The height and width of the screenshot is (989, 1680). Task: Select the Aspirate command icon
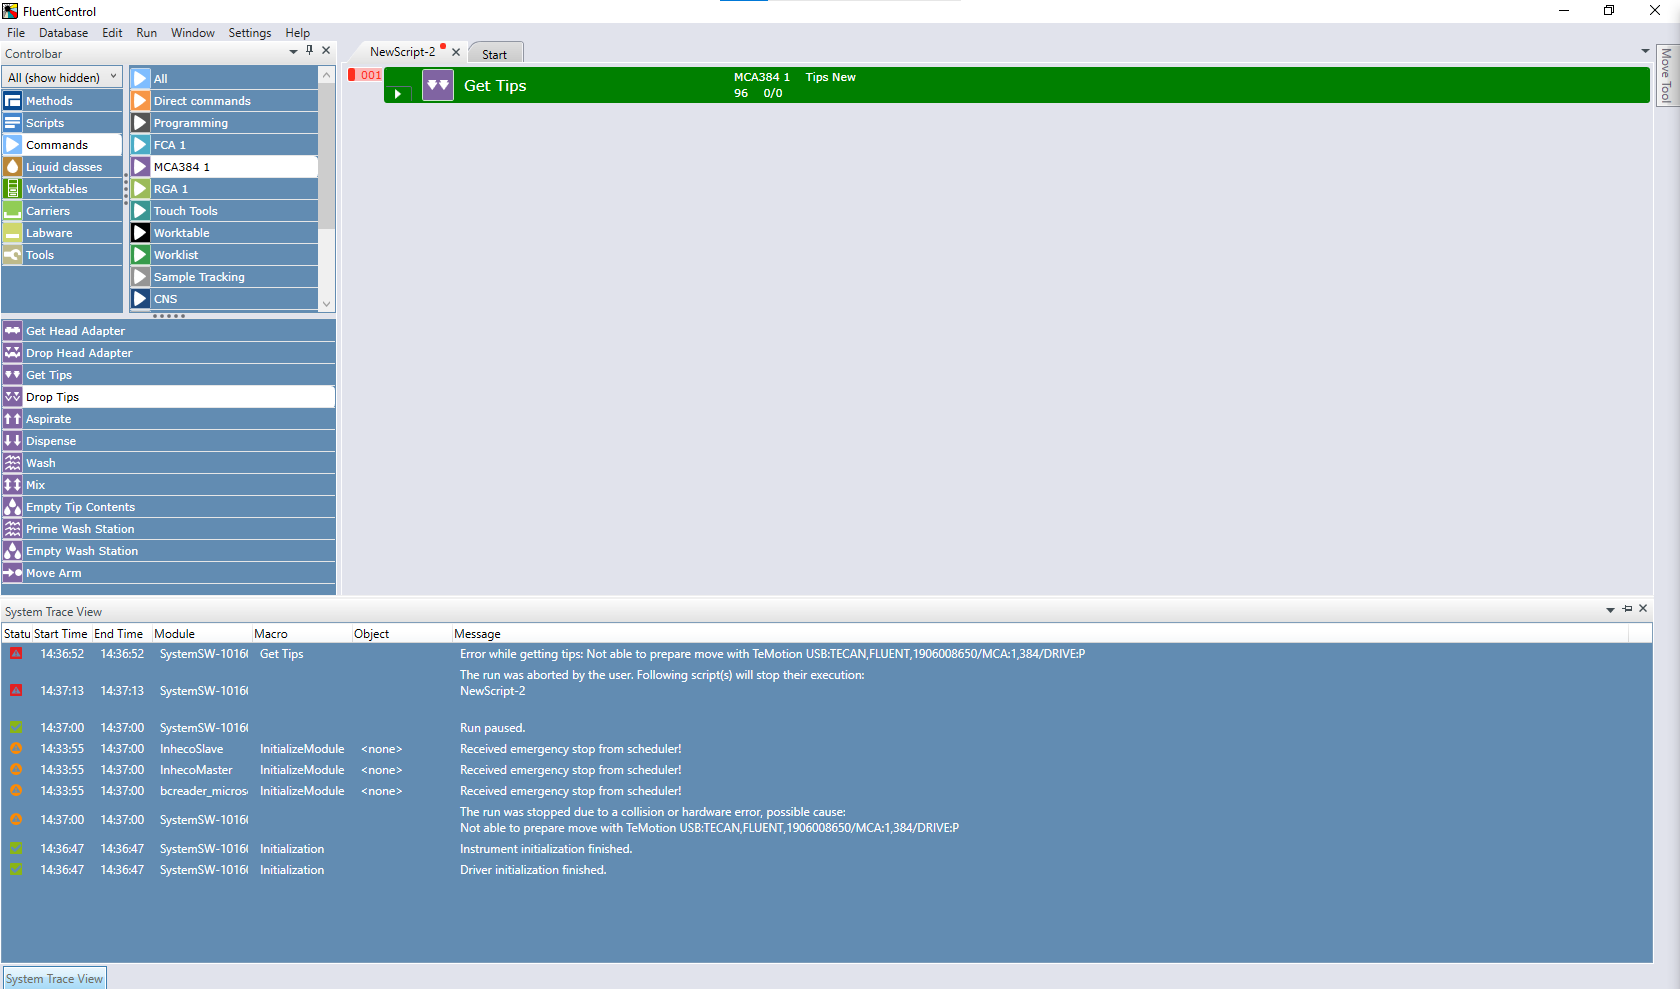(13, 419)
